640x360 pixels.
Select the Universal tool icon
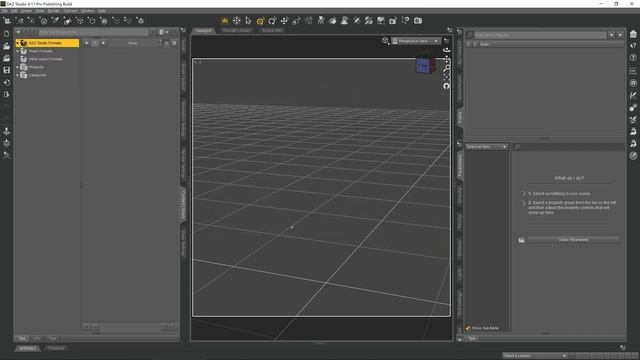tap(237, 20)
